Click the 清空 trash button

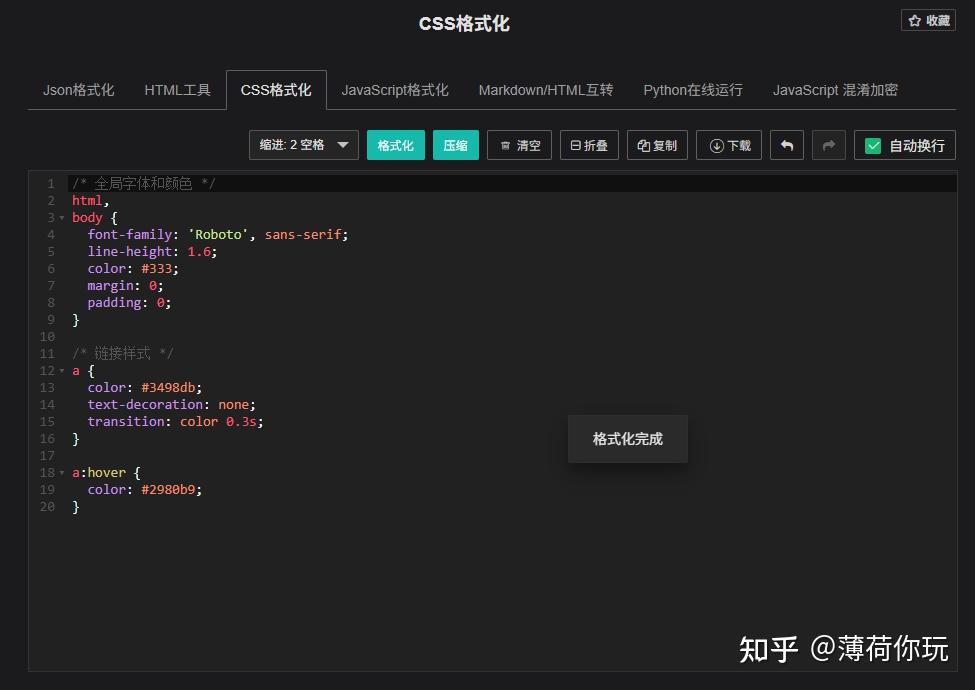click(519, 145)
